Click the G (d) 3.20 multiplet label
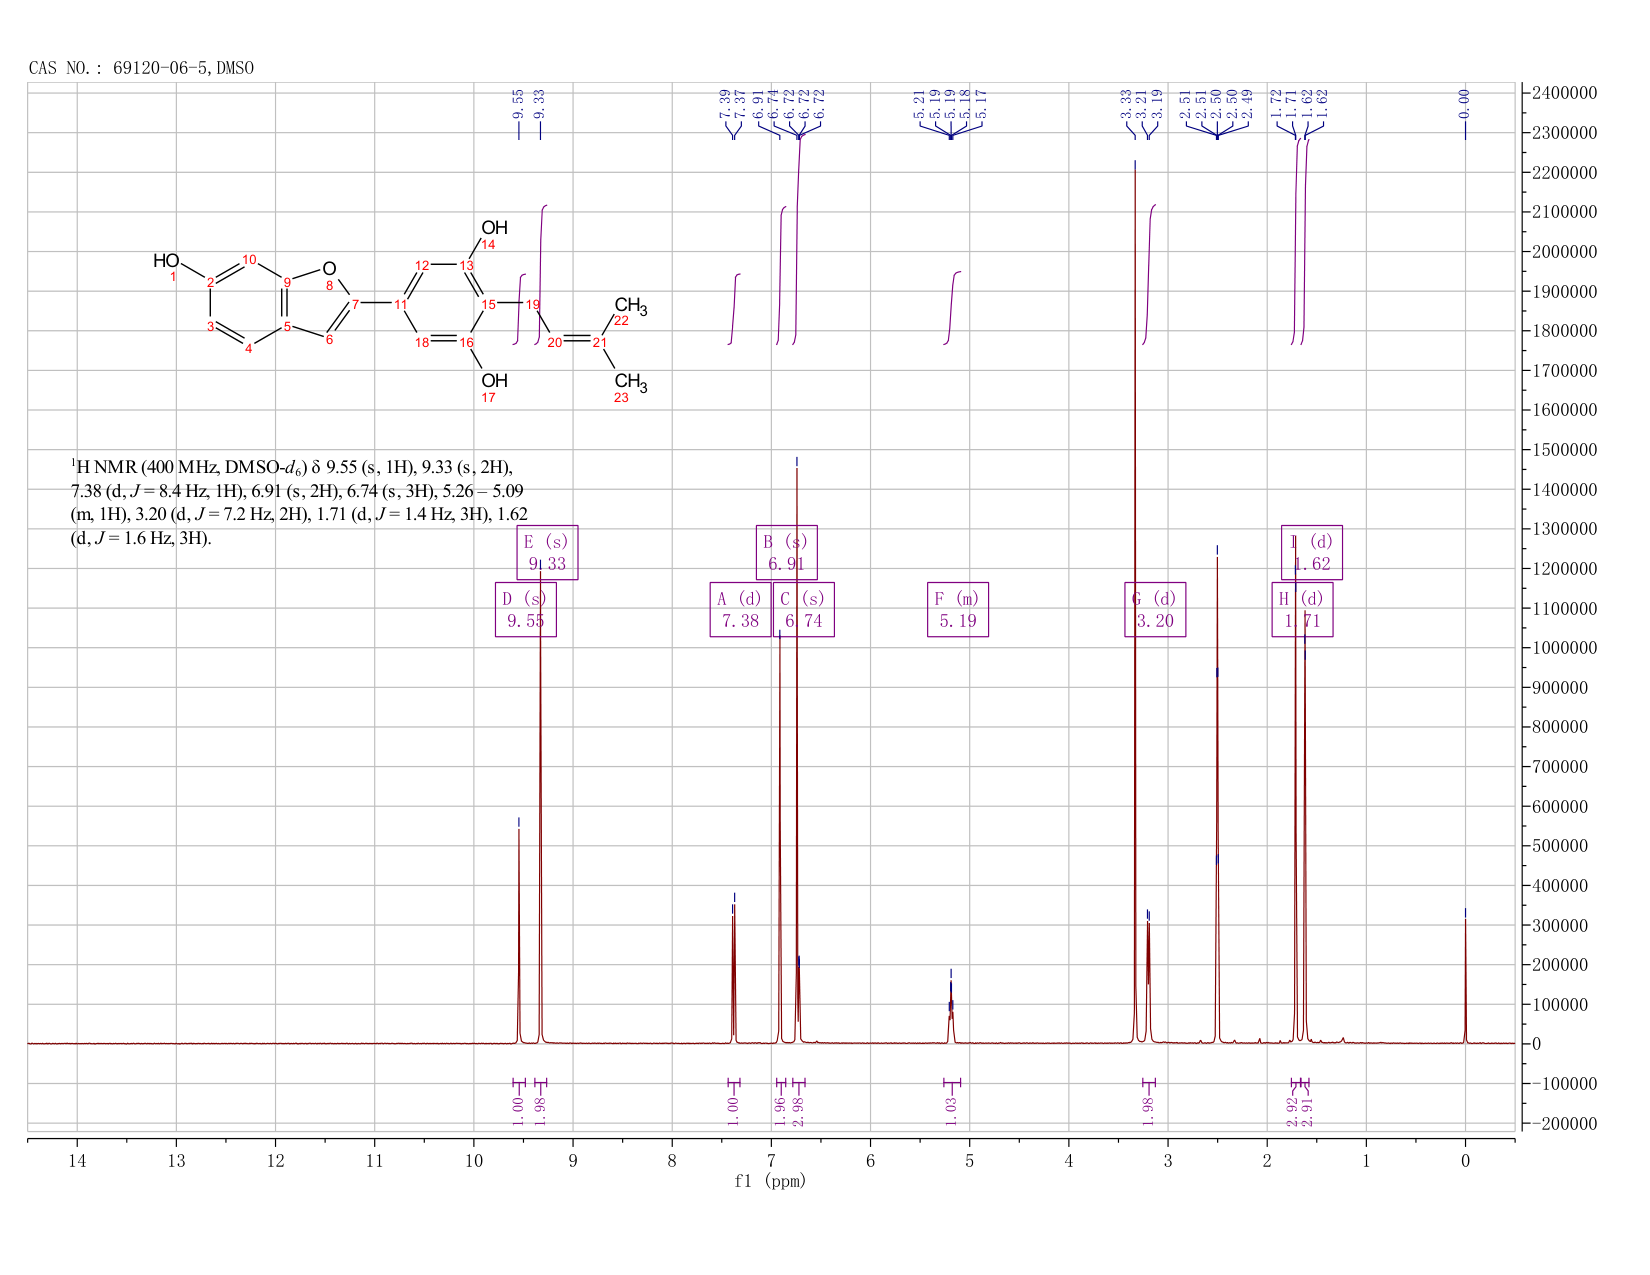The image size is (1650, 1275). pyautogui.click(x=1155, y=610)
